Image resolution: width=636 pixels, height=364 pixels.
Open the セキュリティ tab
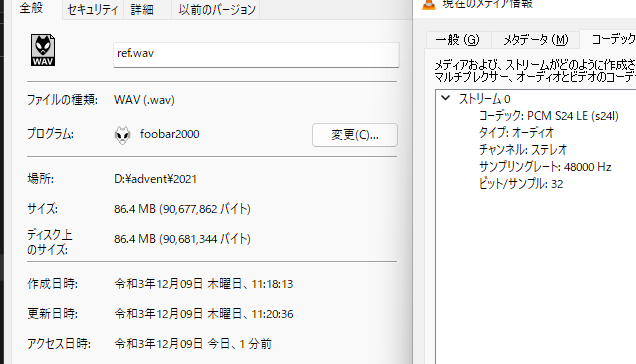point(92,10)
